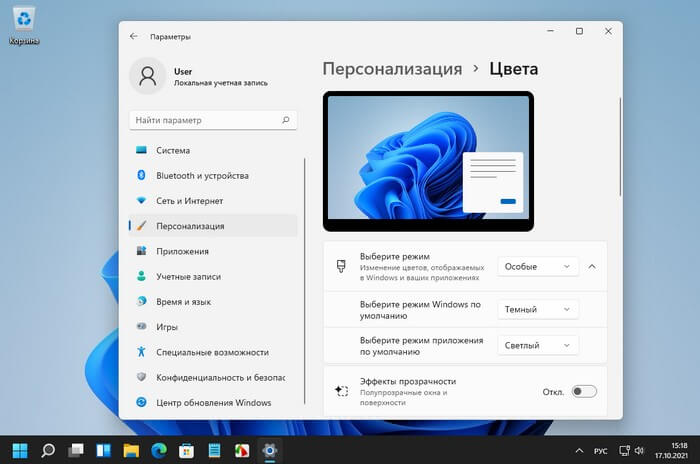Open File Explorer from taskbar
The height and width of the screenshot is (464, 700).
[131, 451]
